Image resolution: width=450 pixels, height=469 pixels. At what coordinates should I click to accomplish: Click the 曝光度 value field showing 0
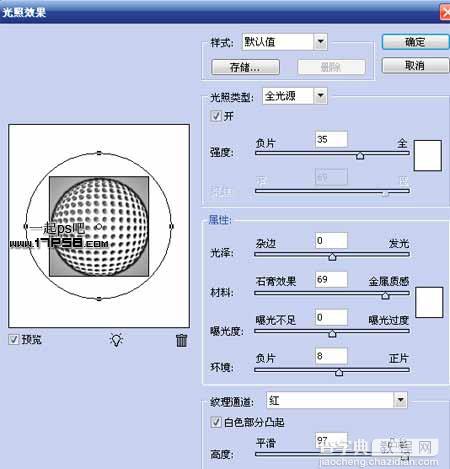(x=331, y=317)
